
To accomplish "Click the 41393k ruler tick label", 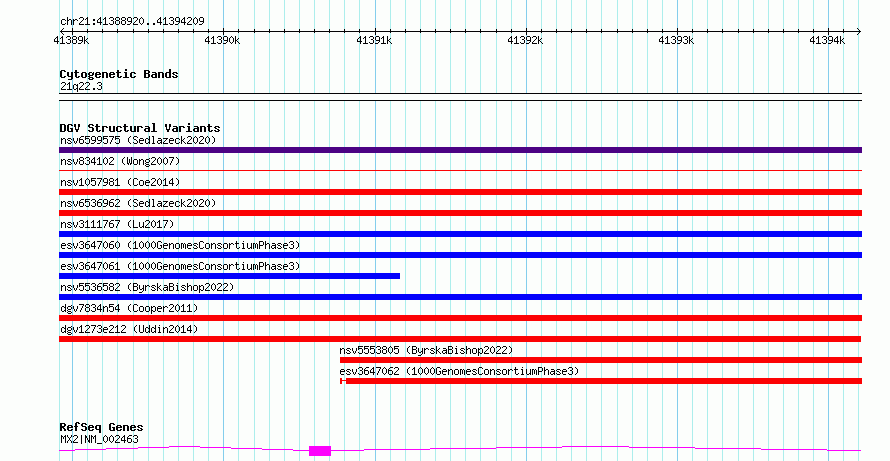I will click(676, 40).
